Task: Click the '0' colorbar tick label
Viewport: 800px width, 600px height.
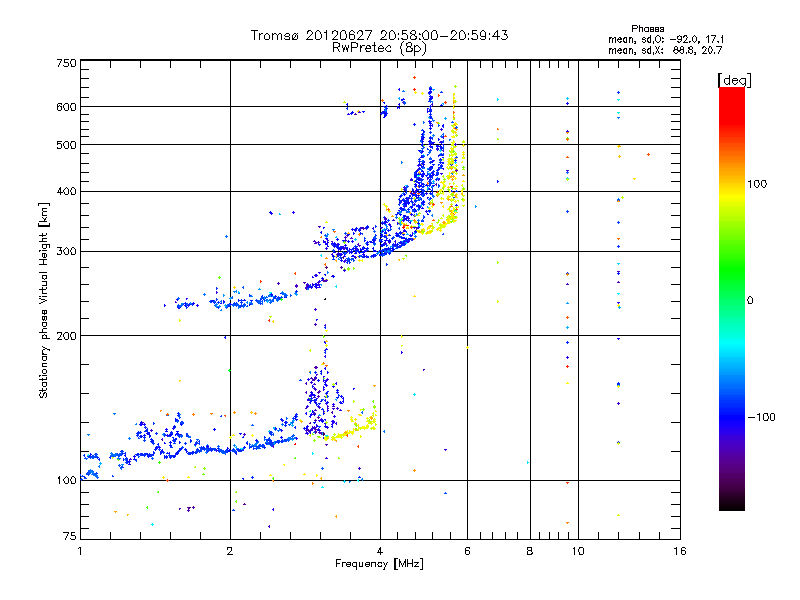Action: 750,301
